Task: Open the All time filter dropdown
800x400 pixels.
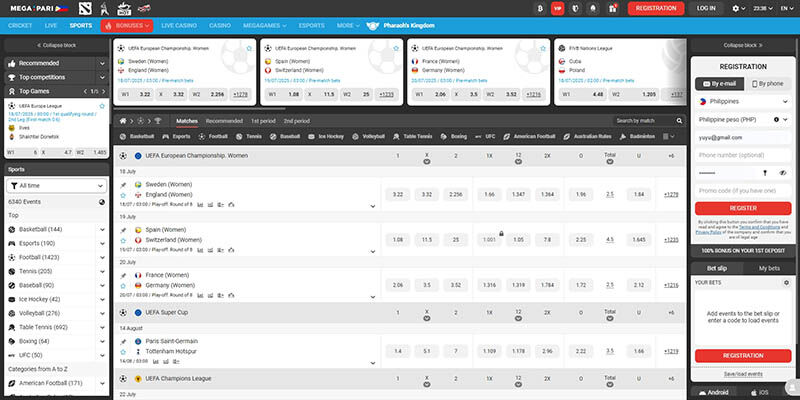Action: point(57,186)
